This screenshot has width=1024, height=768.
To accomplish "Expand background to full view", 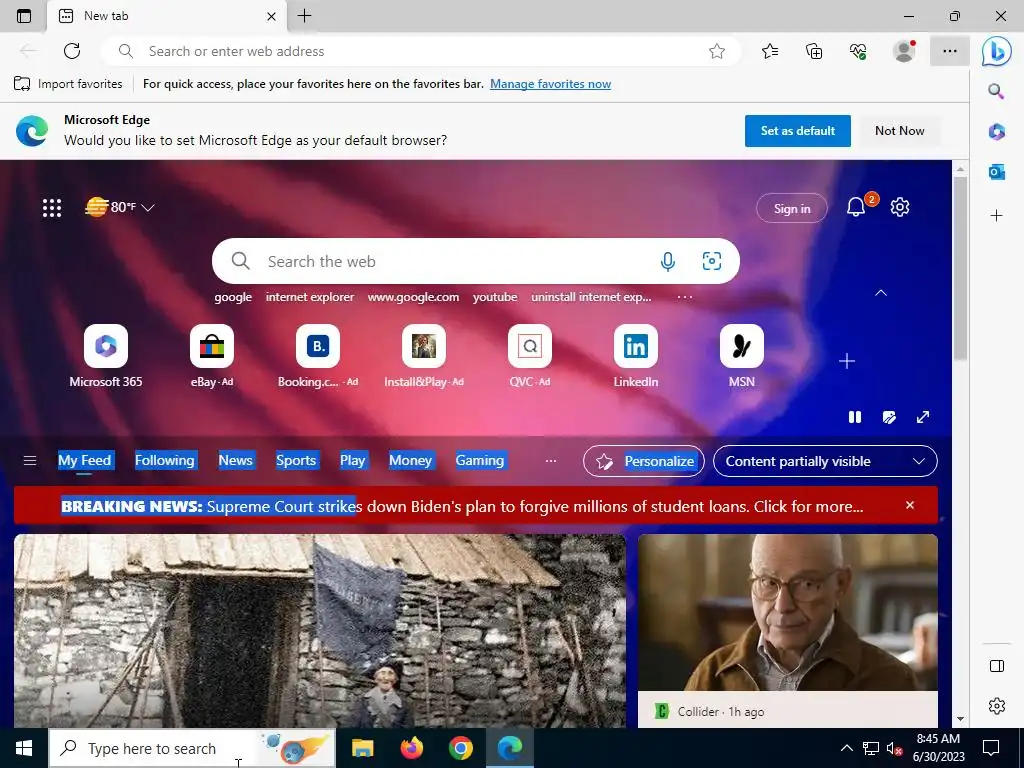I will click(923, 417).
